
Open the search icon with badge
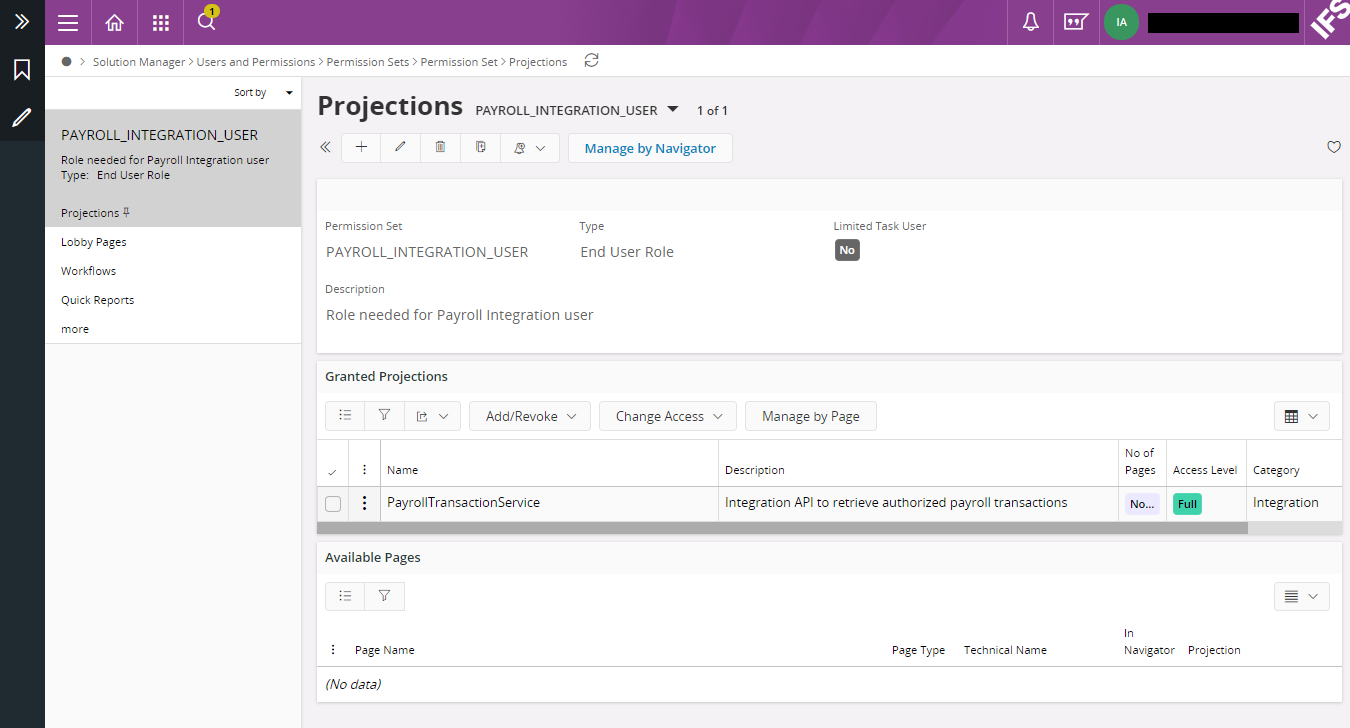[x=207, y=20]
